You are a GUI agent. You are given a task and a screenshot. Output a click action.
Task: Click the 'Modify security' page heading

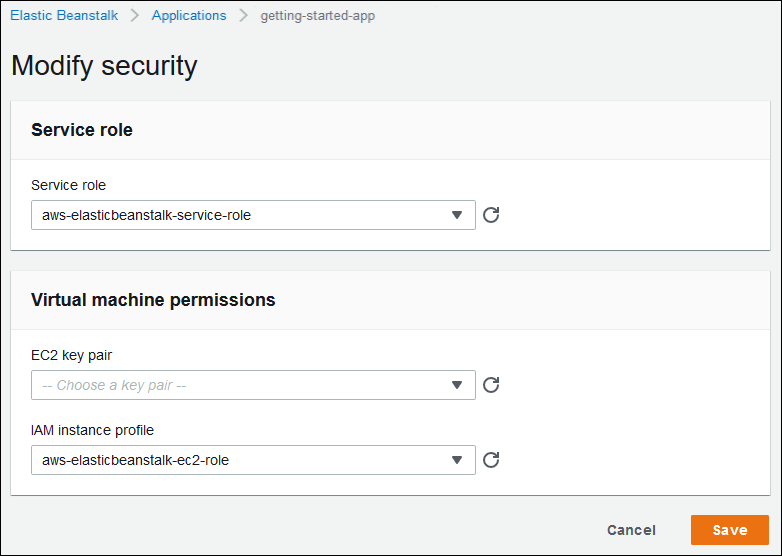click(x=104, y=66)
